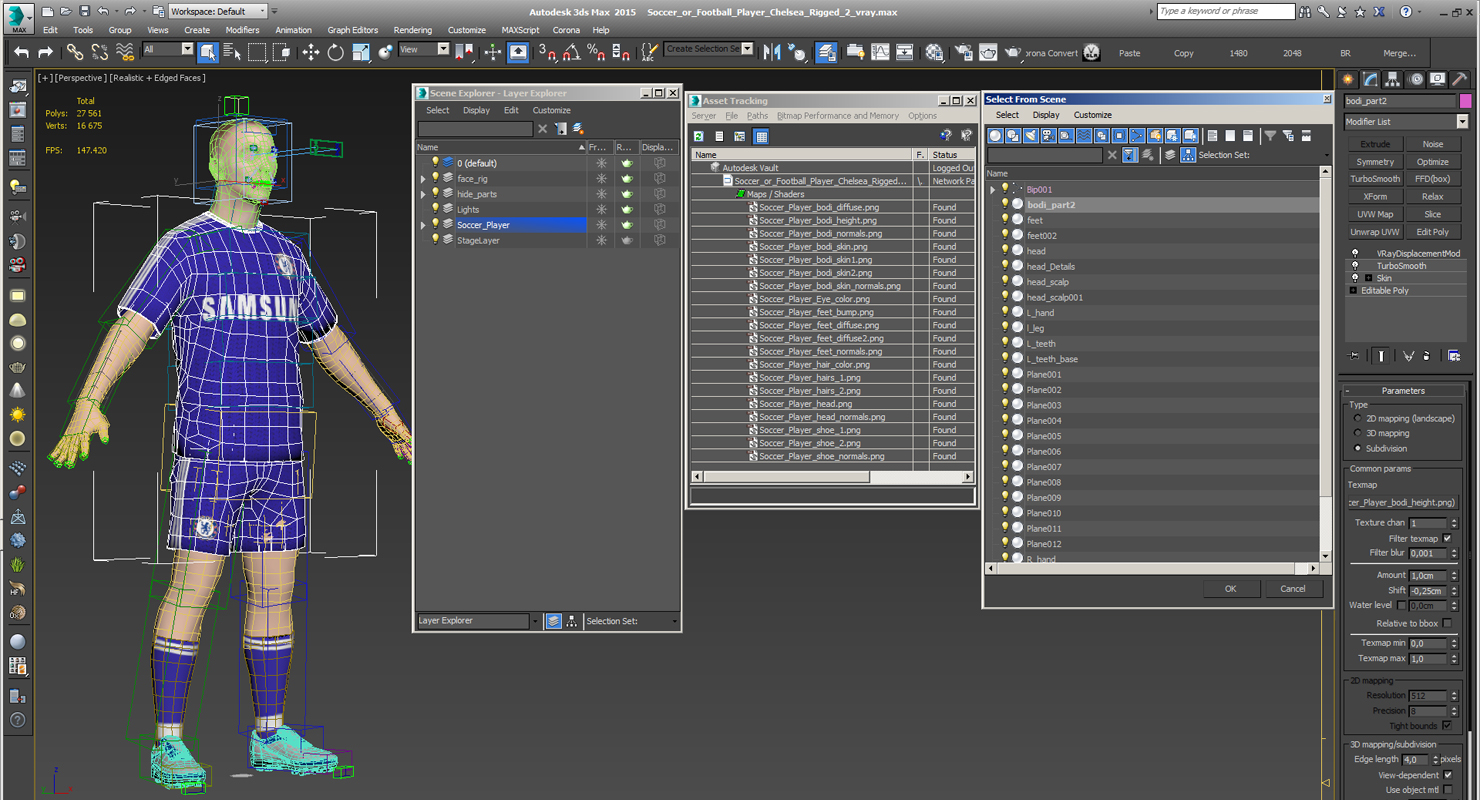Activate the Select and Rotate tool

coord(336,52)
